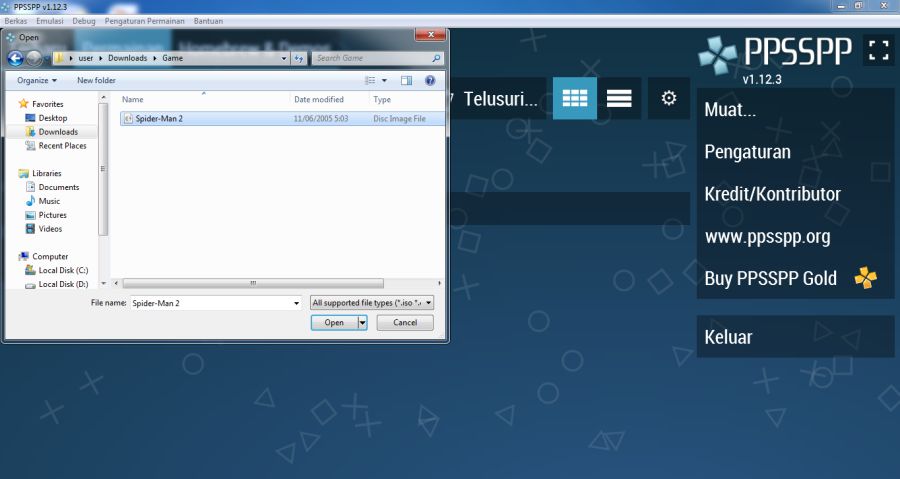
Task: Open the Debug menu
Action: pyautogui.click(x=84, y=21)
